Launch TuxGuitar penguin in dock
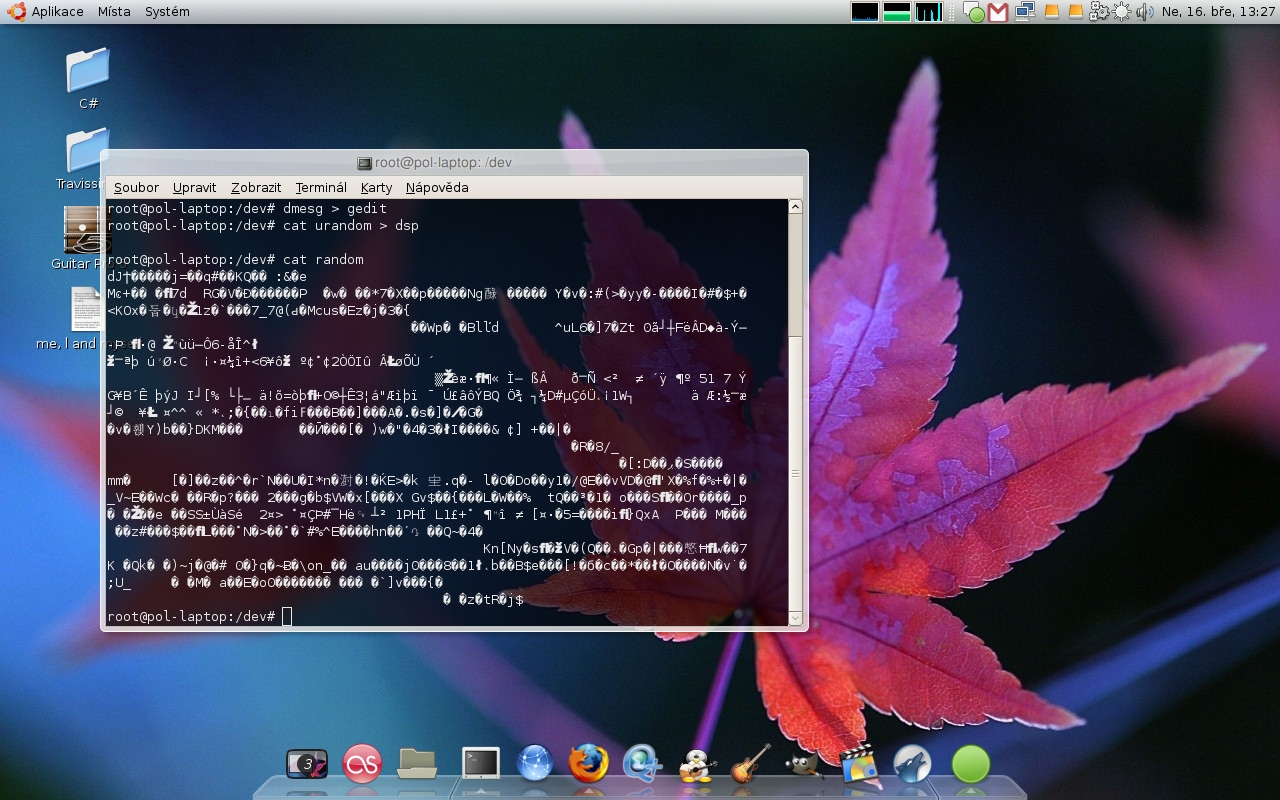1280x800 pixels. [696, 765]
